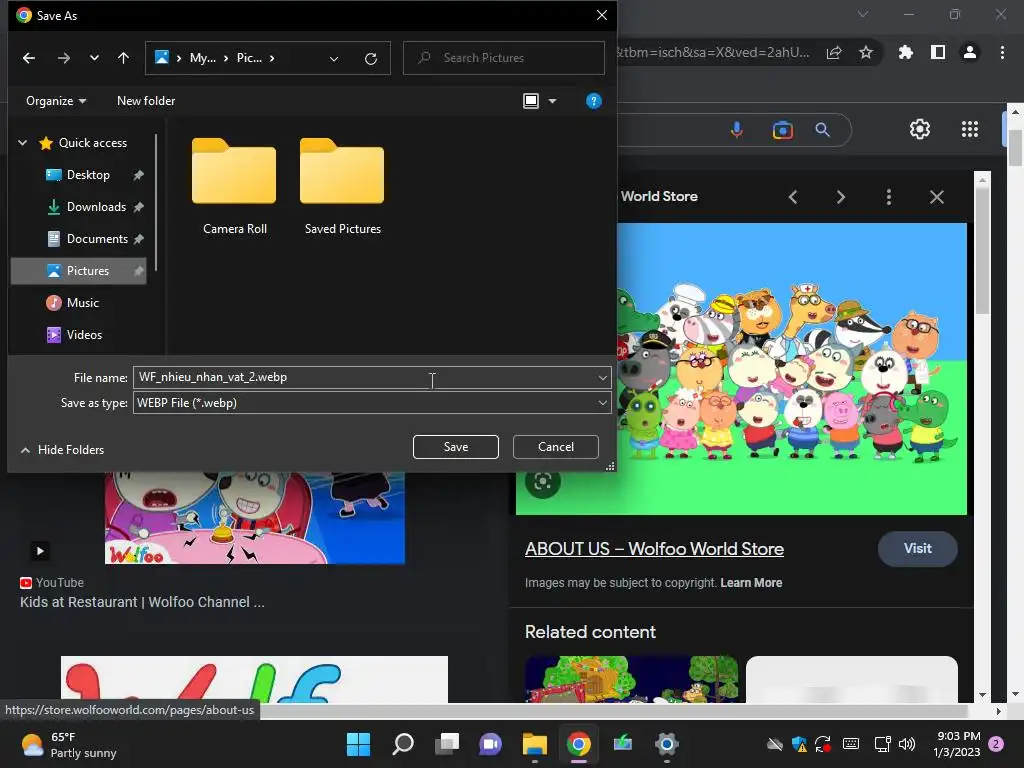Click the Search Pictures field
The width and height of the screenshot is (1024, 768).
(x=504, y=58)
